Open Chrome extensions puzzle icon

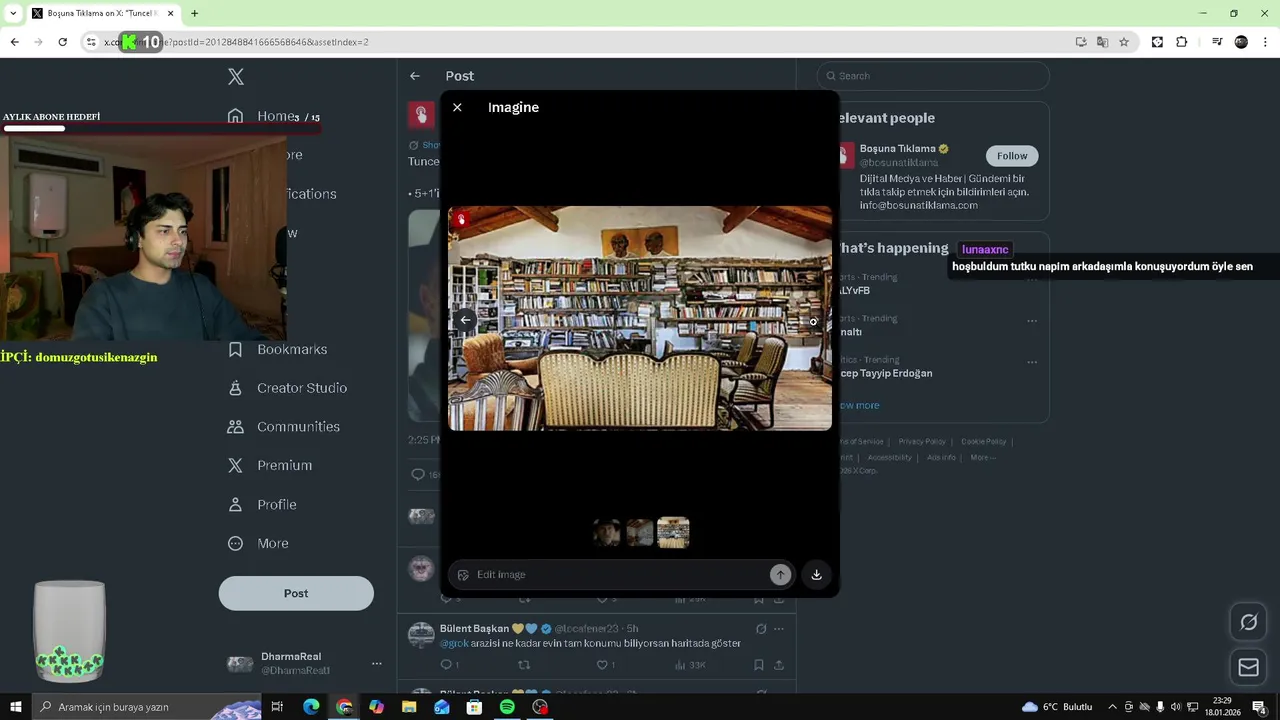click(1181, 42)
